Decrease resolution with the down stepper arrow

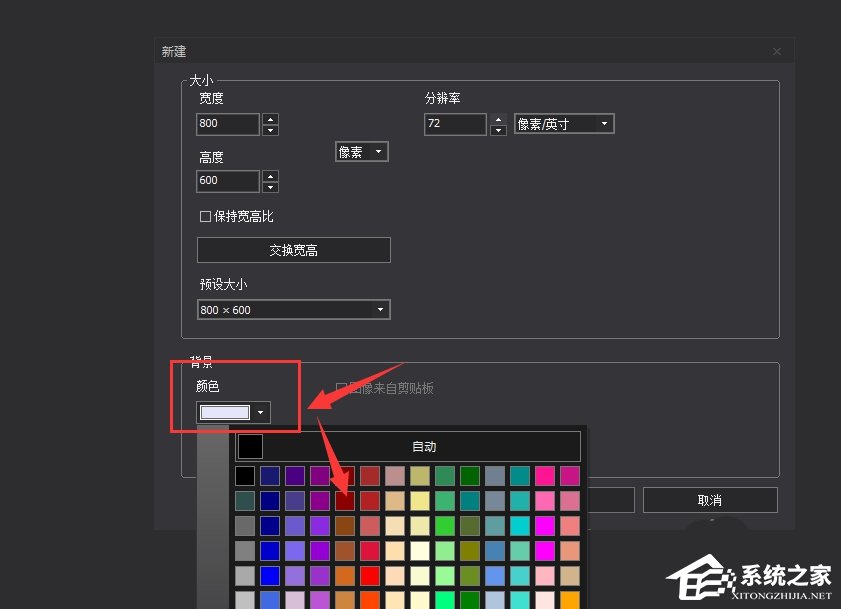point(498,130)
